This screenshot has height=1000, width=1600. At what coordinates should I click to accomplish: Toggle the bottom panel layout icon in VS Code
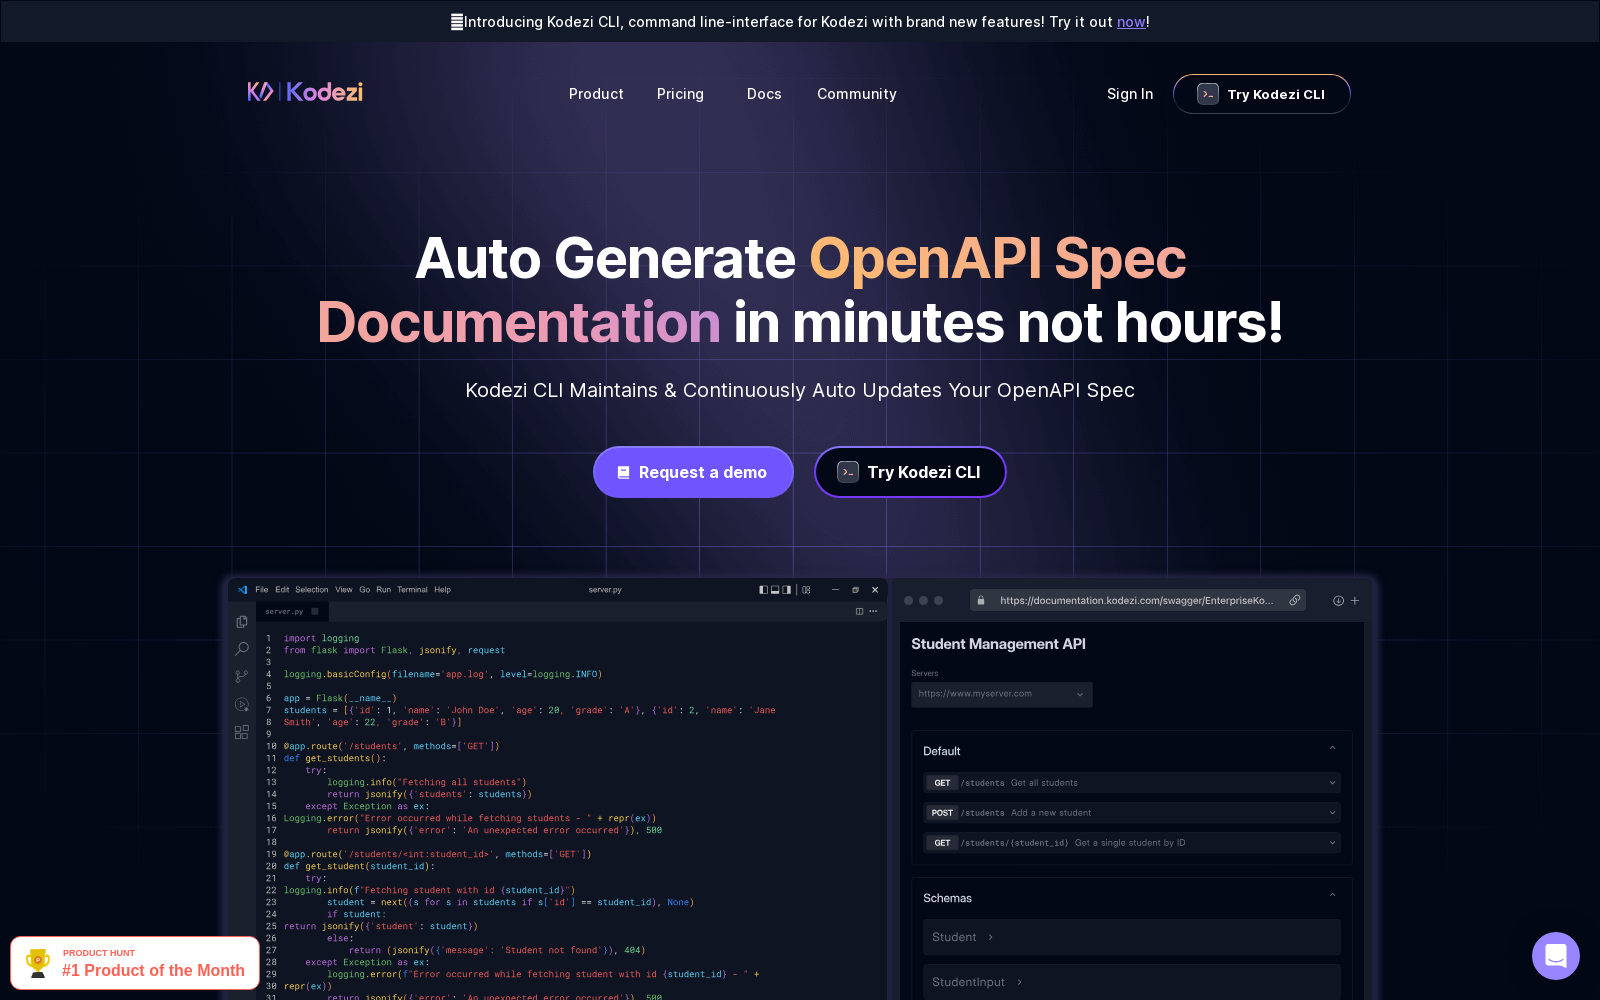pyautogui.click(x=775, y=590)
